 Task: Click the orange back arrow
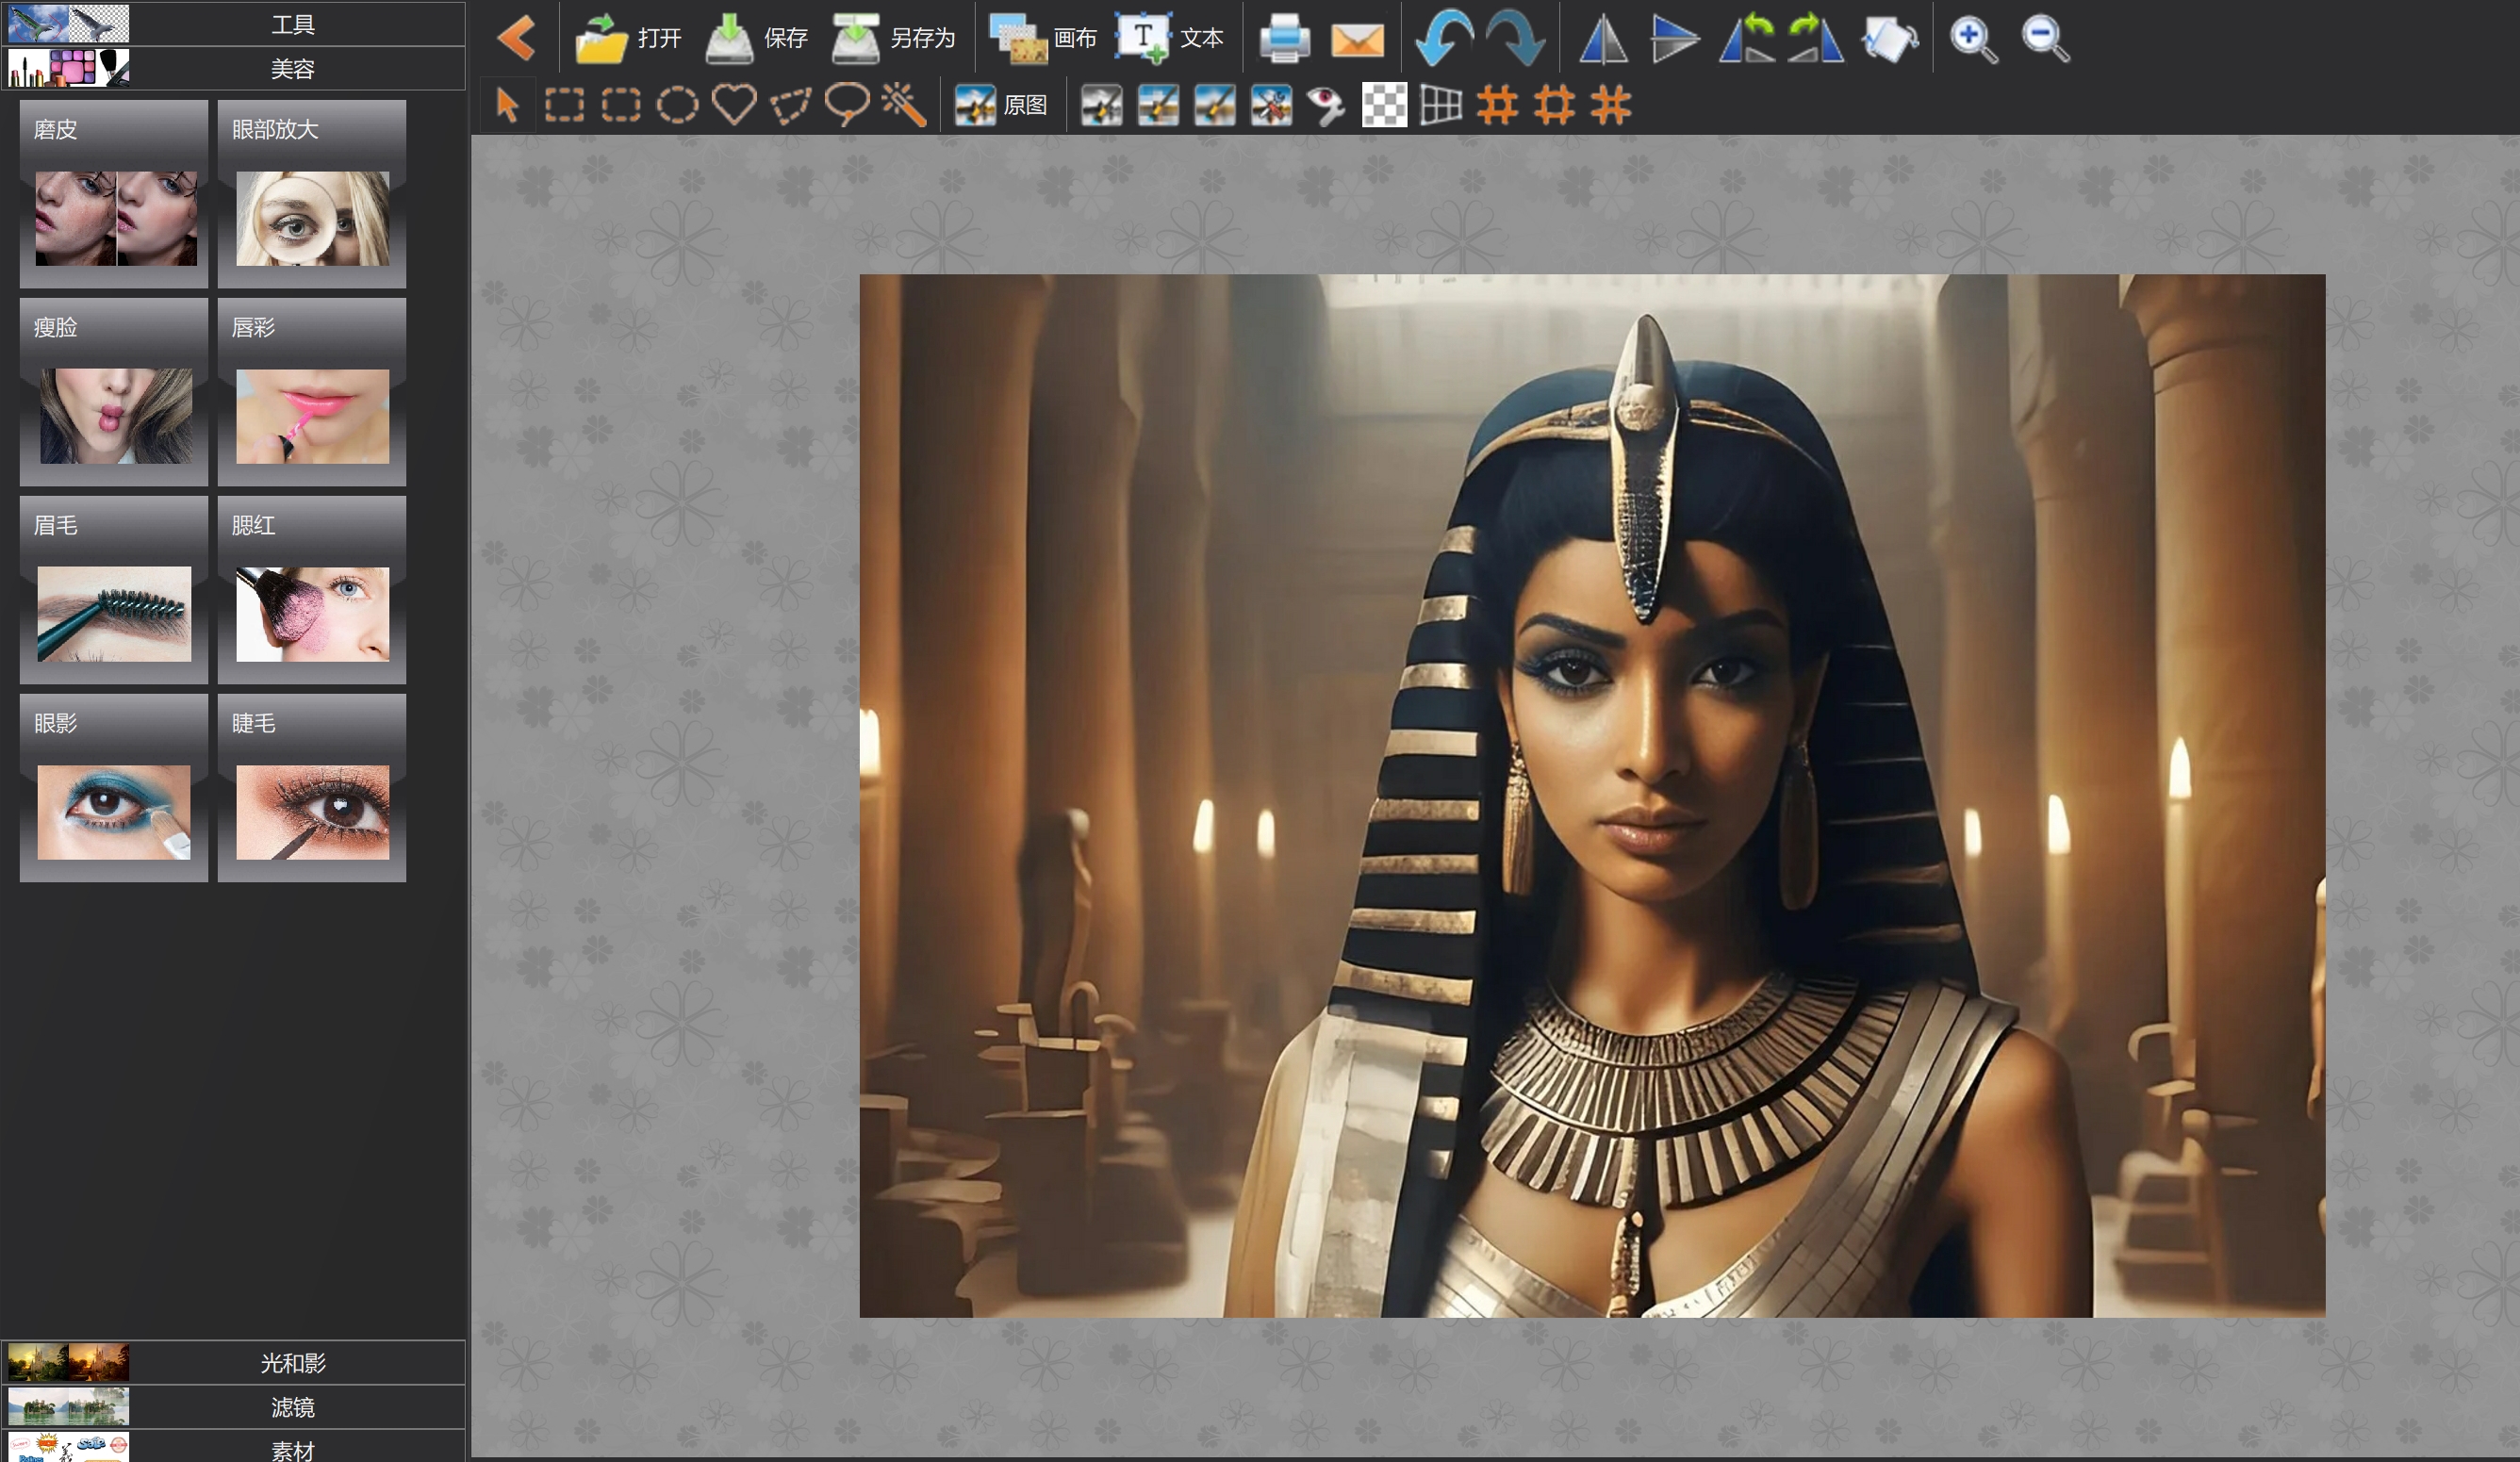click(517, 38)
